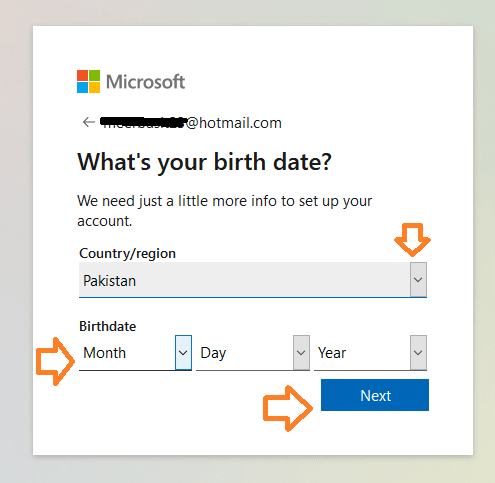495x483 pixels.
Task: Open the Month selection field
Action: (135, 353)
